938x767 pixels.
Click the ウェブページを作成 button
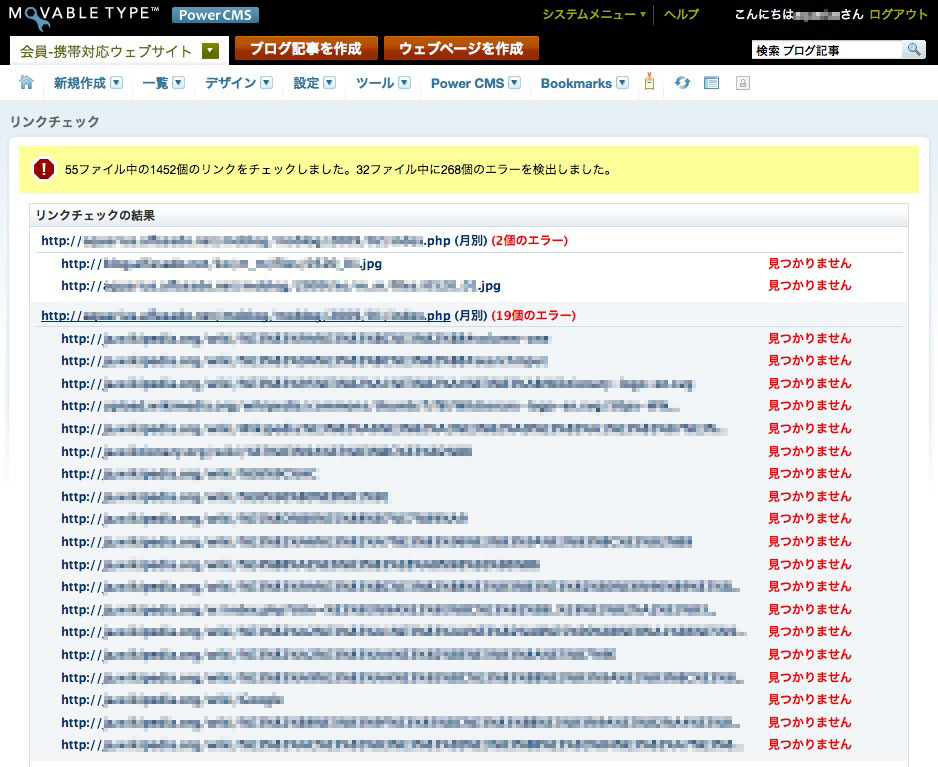point(461,48)
